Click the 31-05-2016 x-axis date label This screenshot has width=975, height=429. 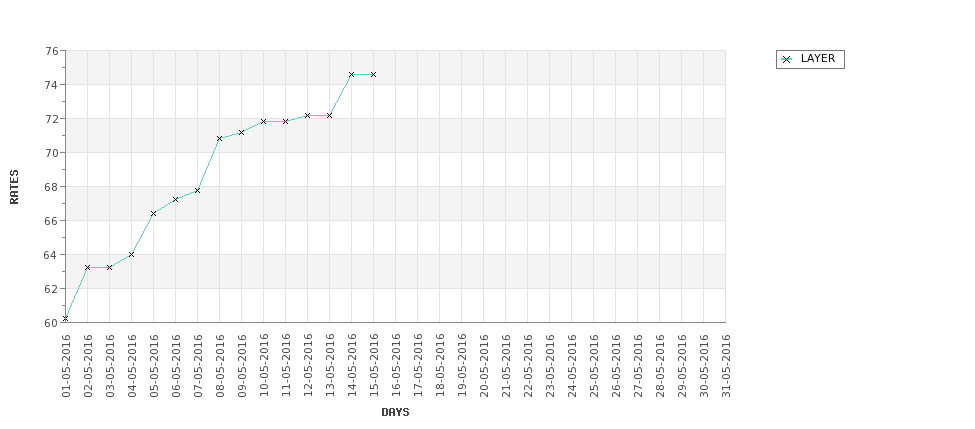pos(725,365)
